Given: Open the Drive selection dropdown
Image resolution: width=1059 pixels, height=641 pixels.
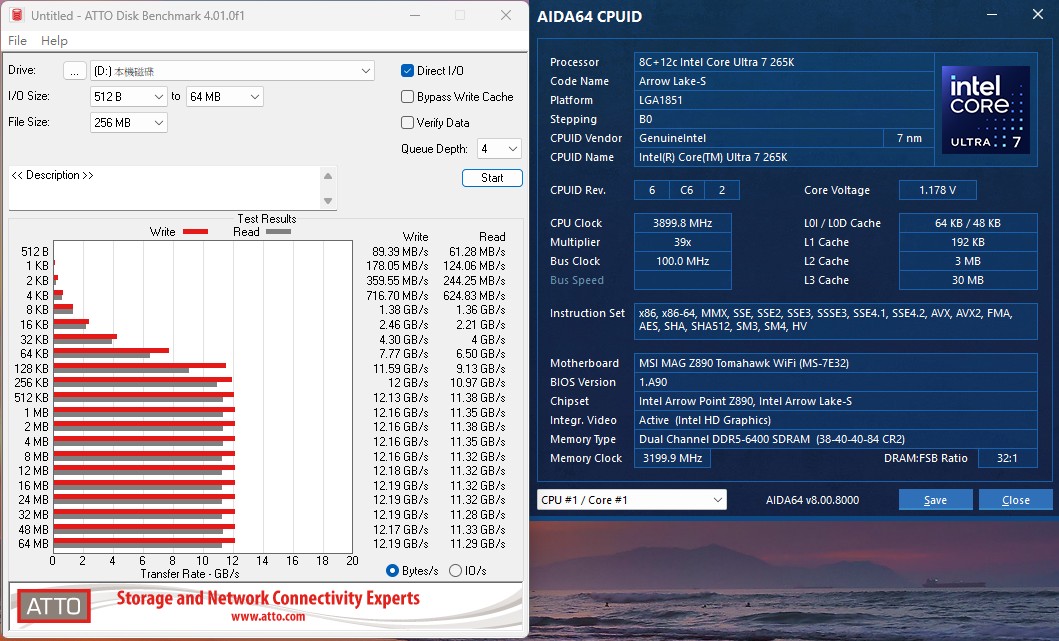Looking at the screenshot, I should click(x=232, y=71).
